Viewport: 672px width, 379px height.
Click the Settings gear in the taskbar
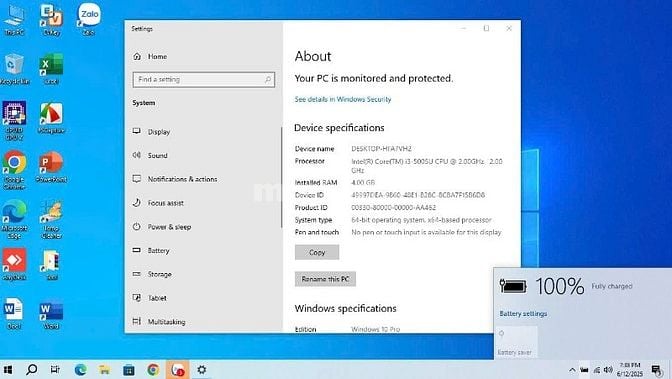(202, 370)
